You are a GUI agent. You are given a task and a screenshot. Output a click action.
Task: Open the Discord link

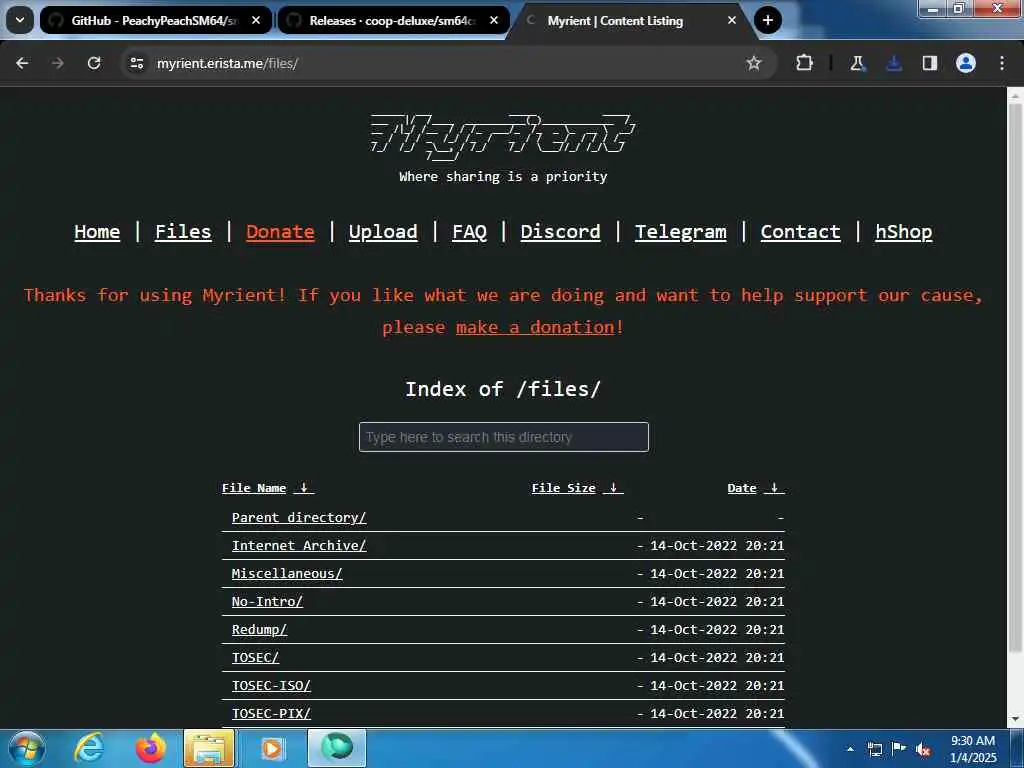tap(560, 232)
